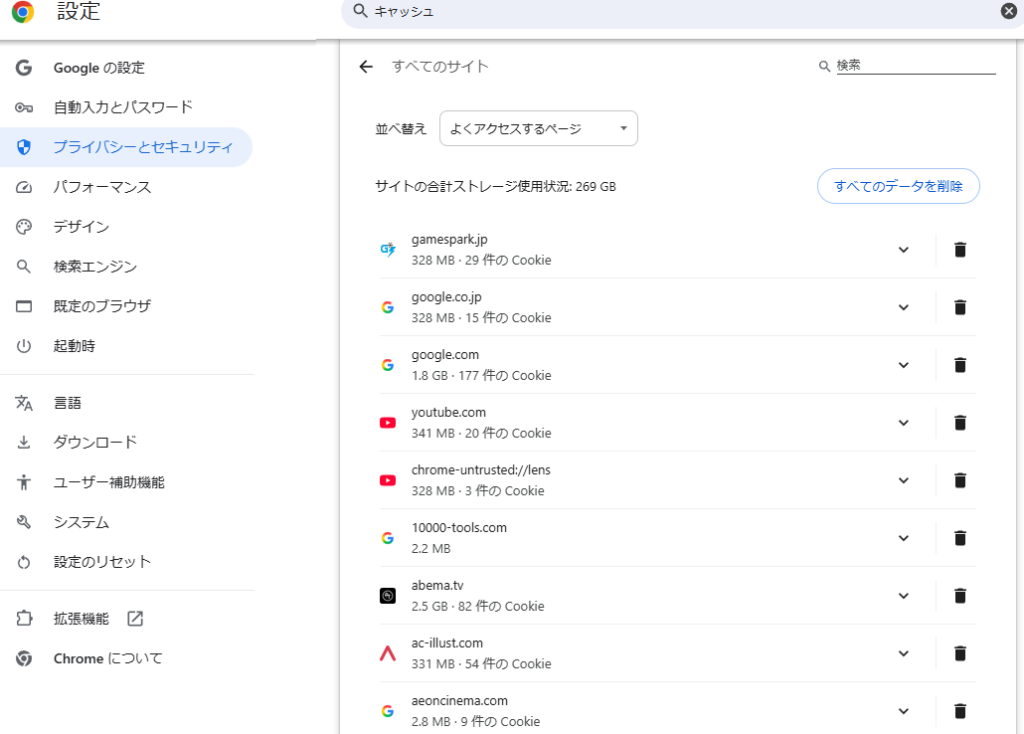
Task: Clear the キャッシュ search with the X icon
Action: [x=1009, y=10]
